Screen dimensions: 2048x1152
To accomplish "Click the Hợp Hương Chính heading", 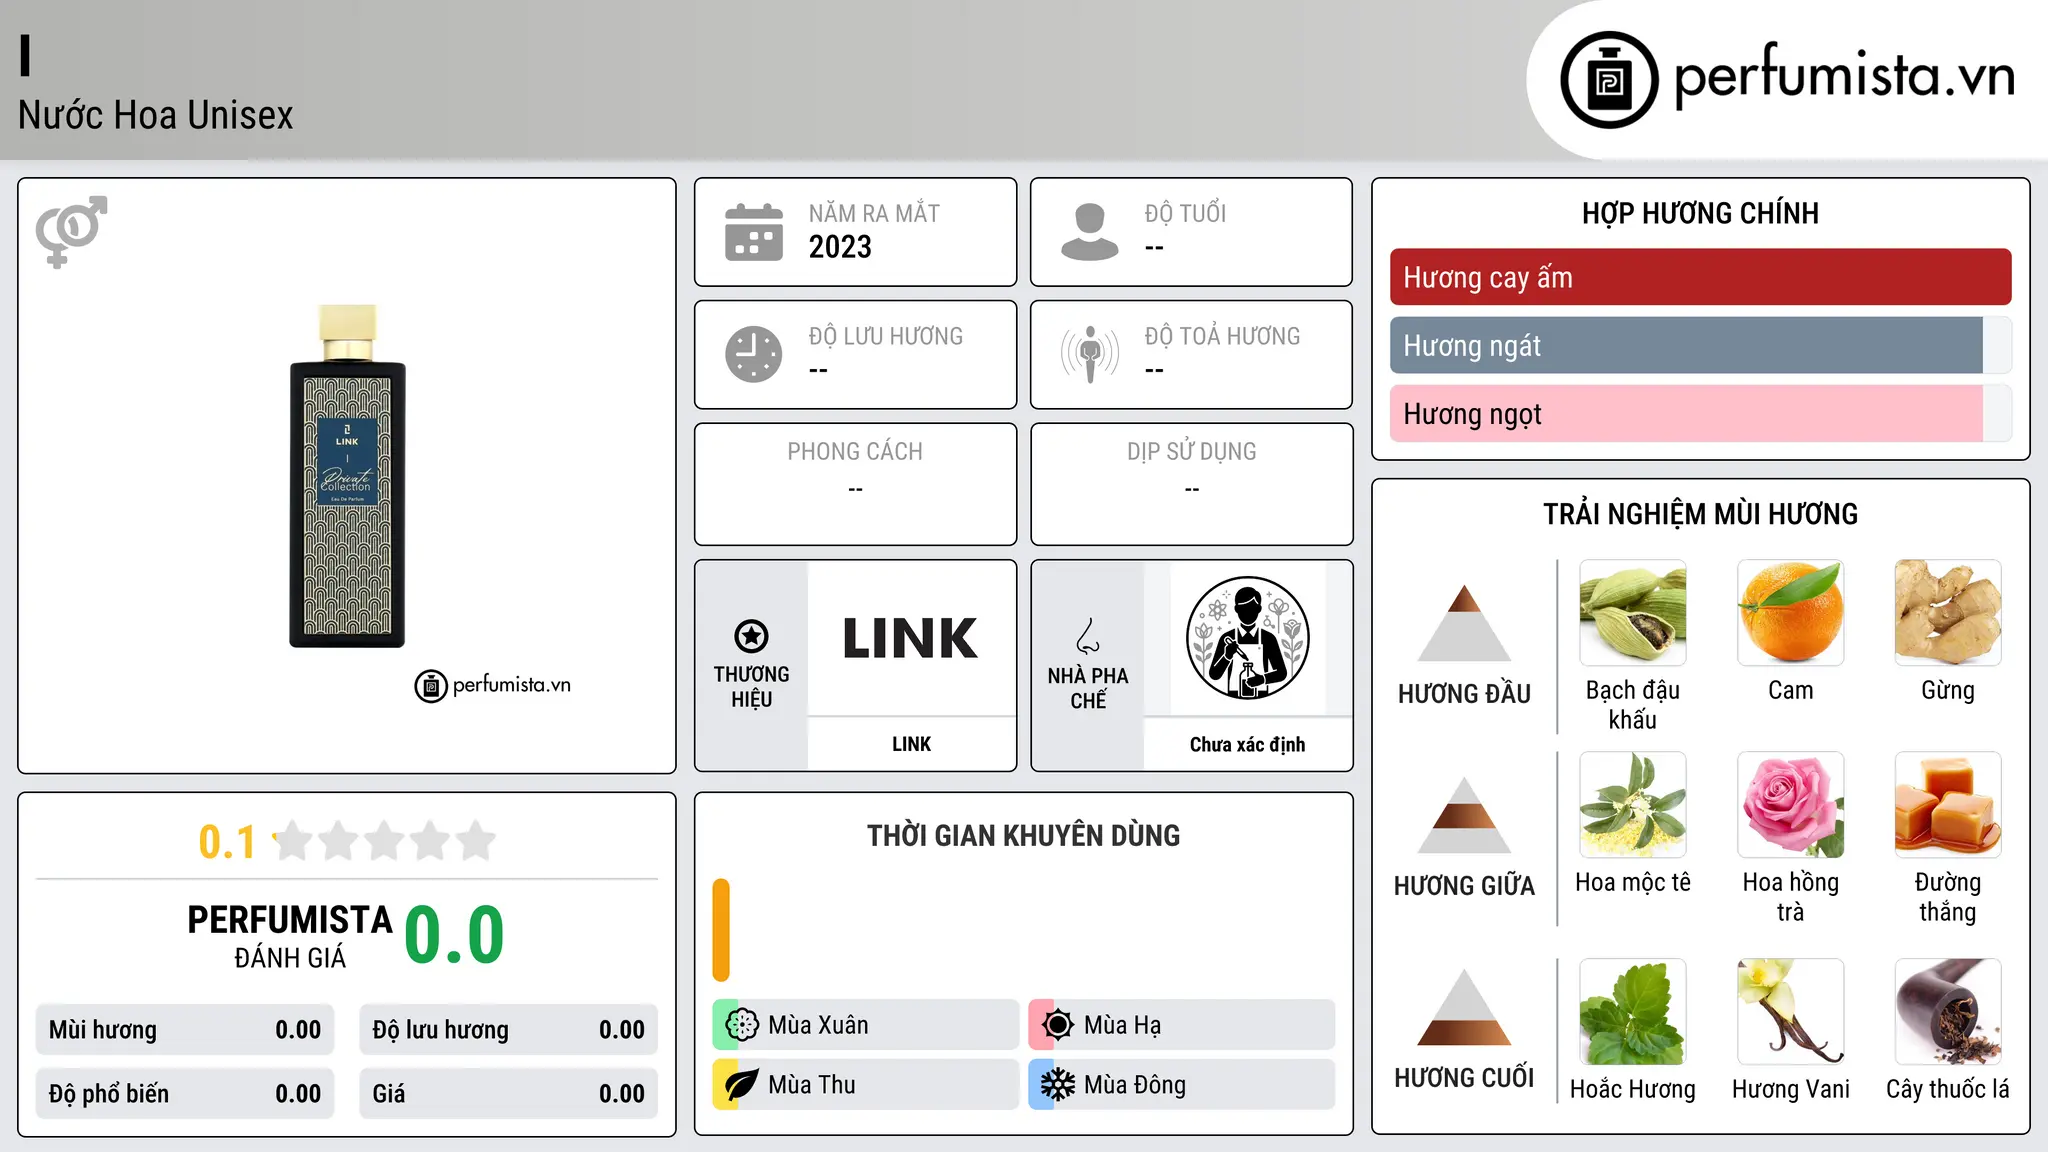I will click(1700, 213).
